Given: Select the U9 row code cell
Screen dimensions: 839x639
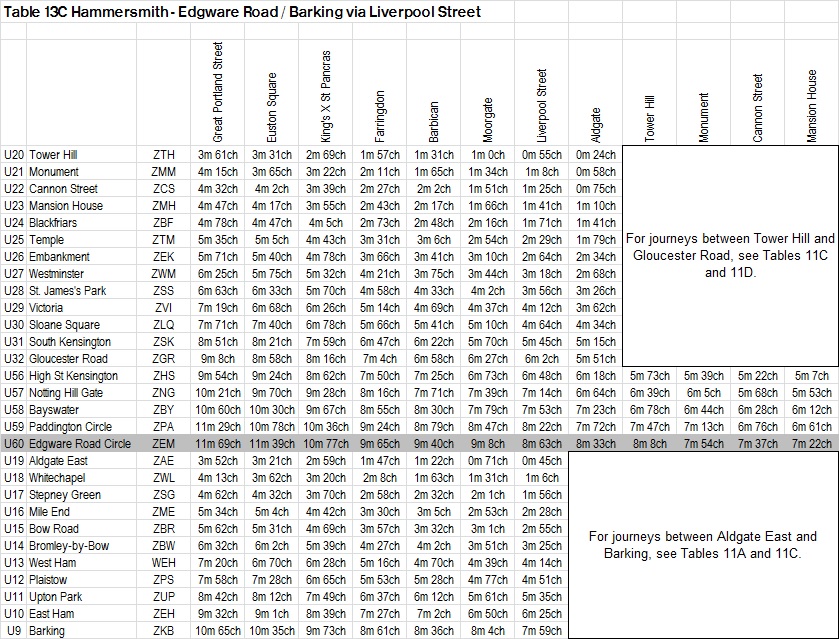Looking at the screenshot, I should 14,631.
